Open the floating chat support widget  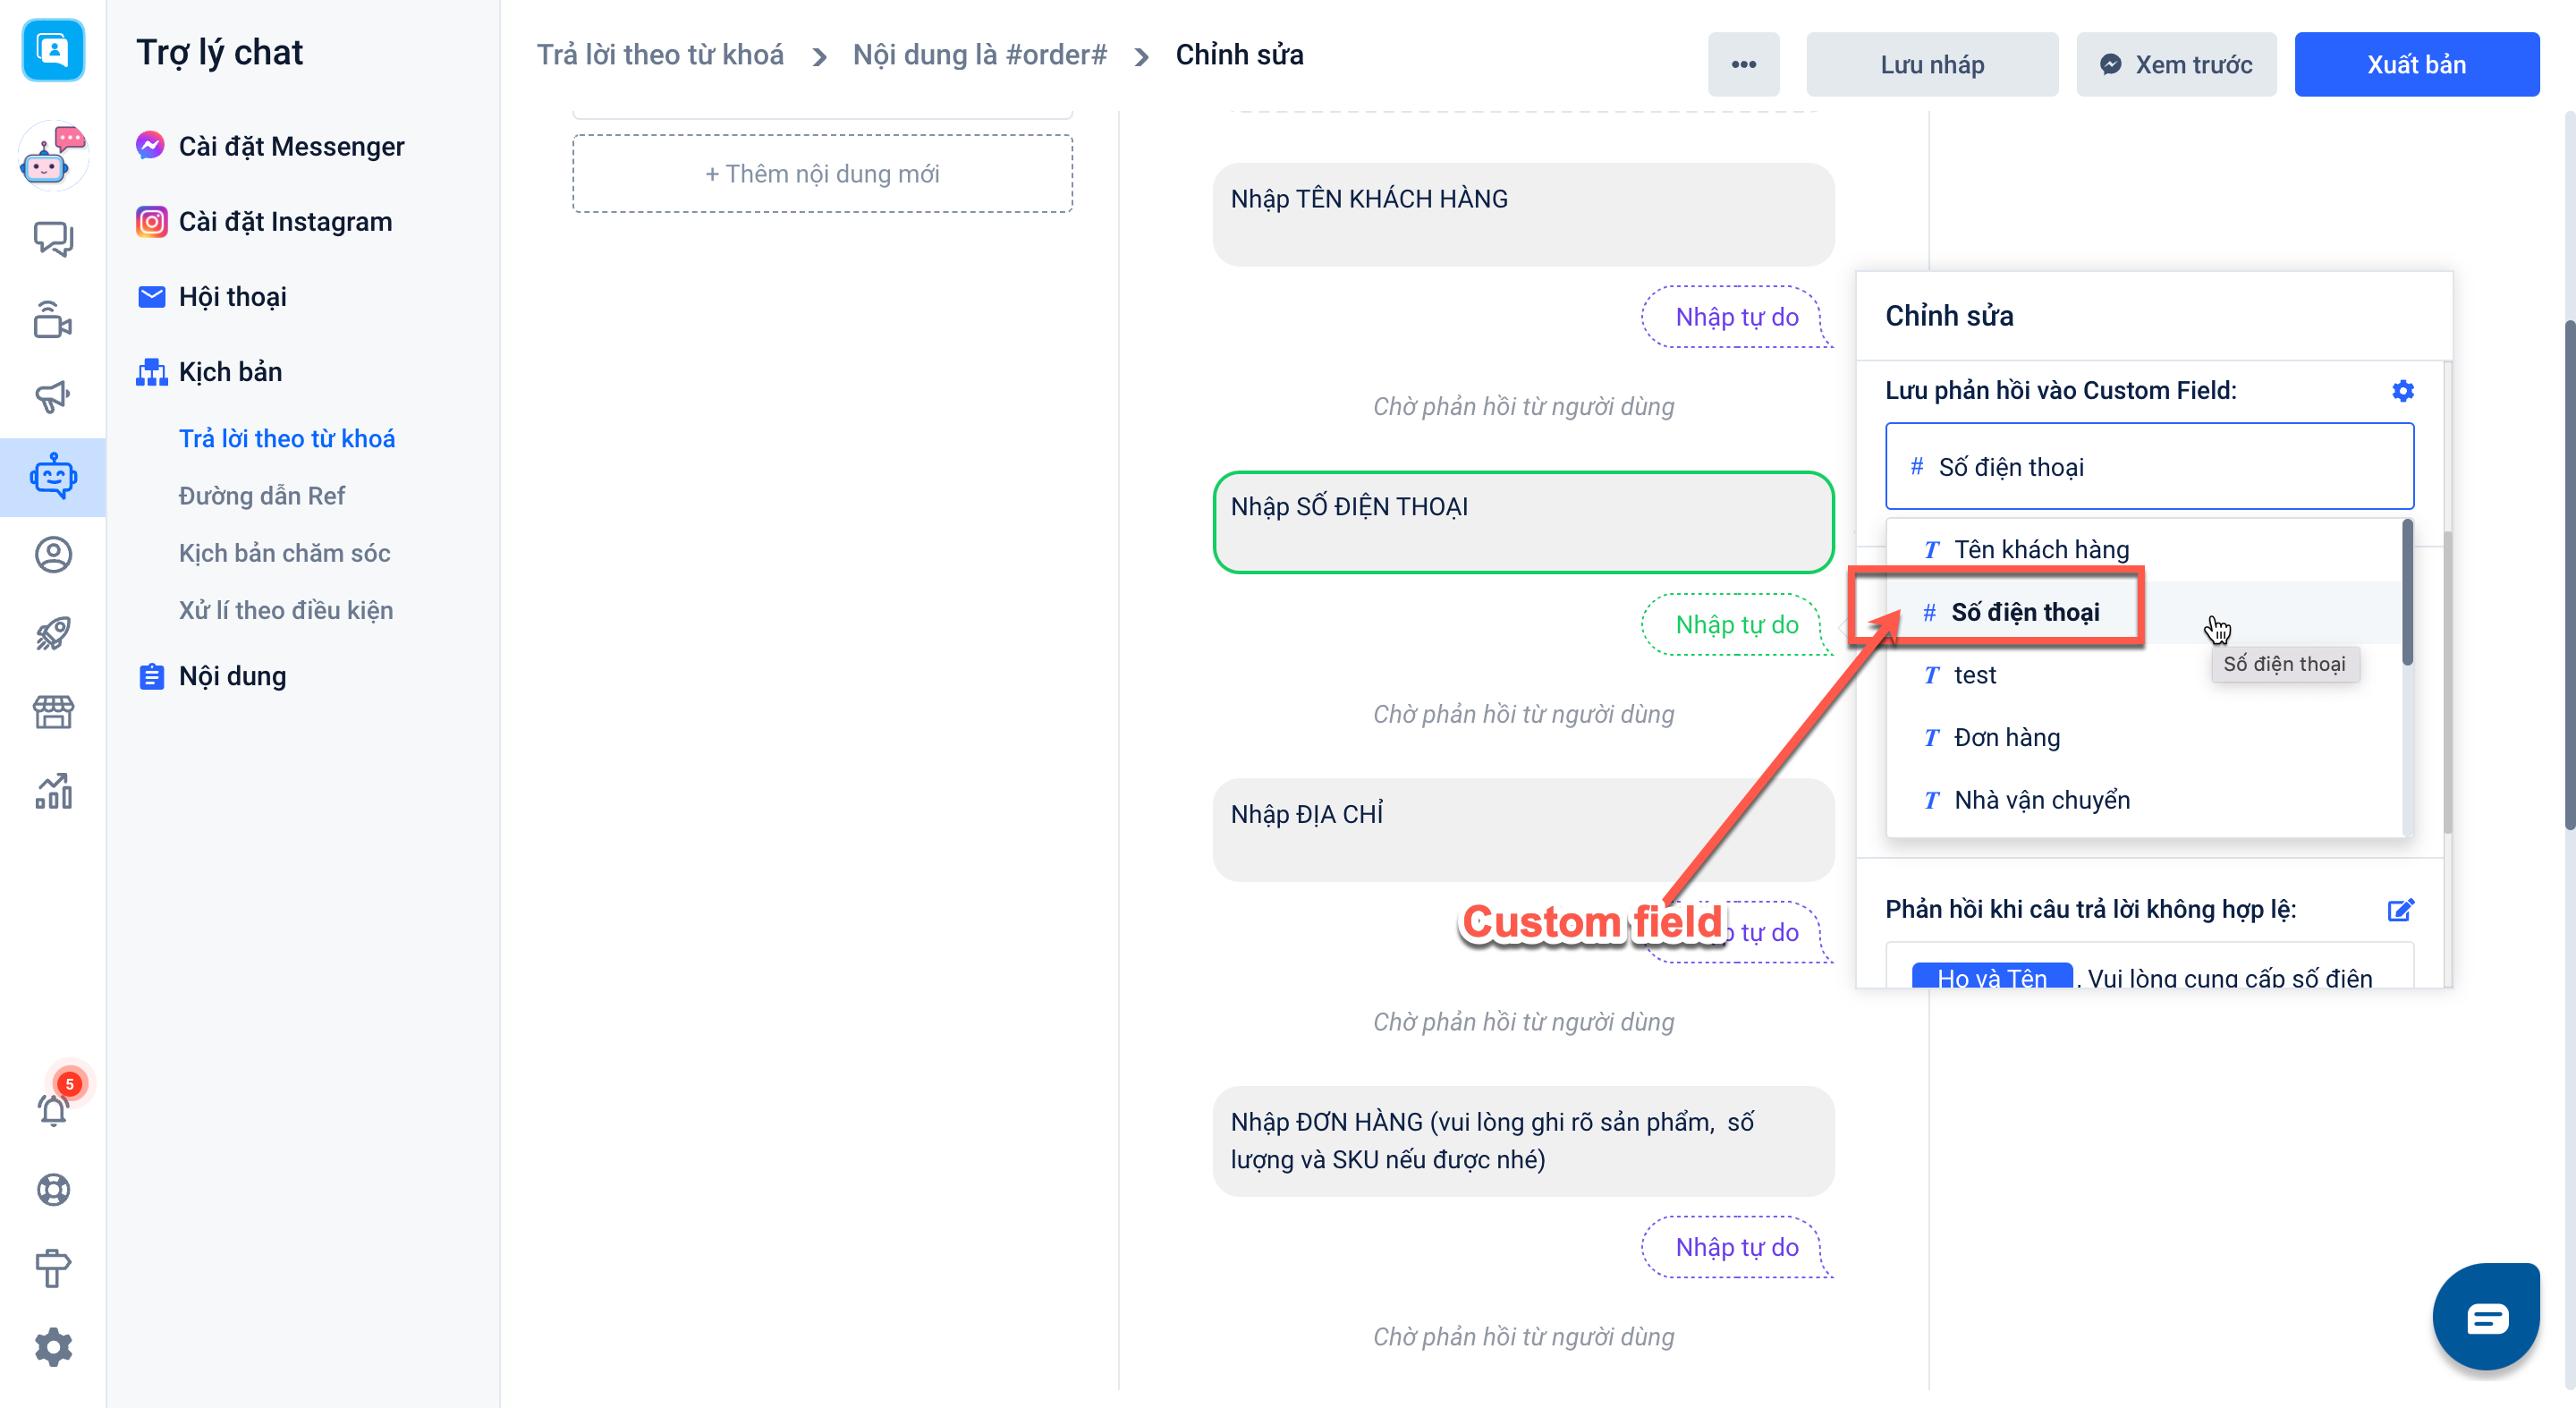pyautogui.click(x=2486, y=1317)
